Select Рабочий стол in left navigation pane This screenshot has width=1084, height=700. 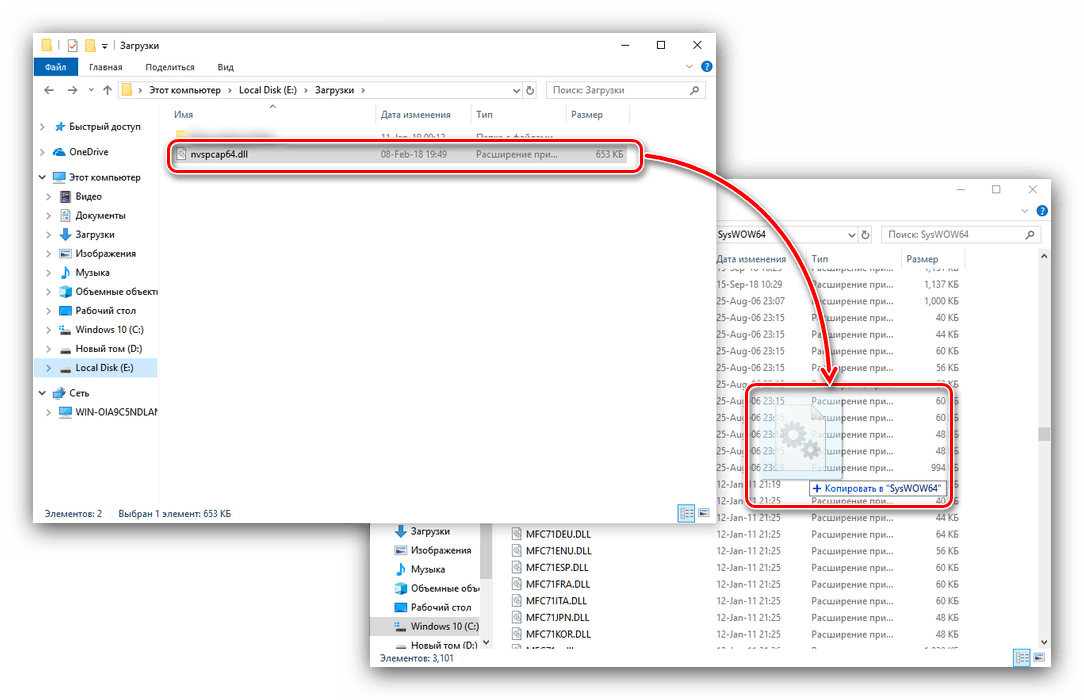point(106,311)
